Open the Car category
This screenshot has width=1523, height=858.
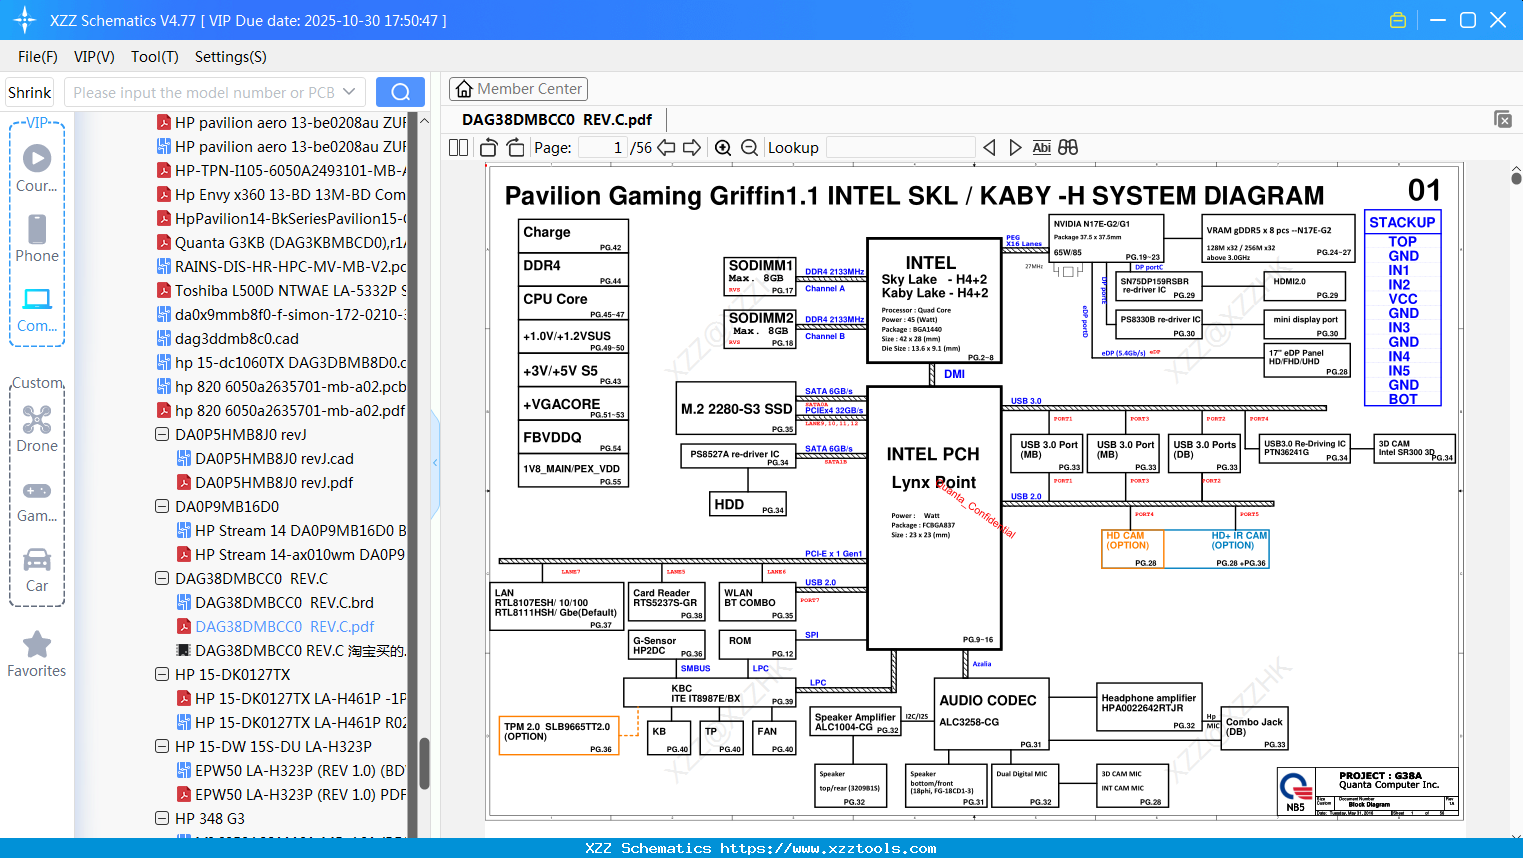pyautogui.click(x=37, y=570)
